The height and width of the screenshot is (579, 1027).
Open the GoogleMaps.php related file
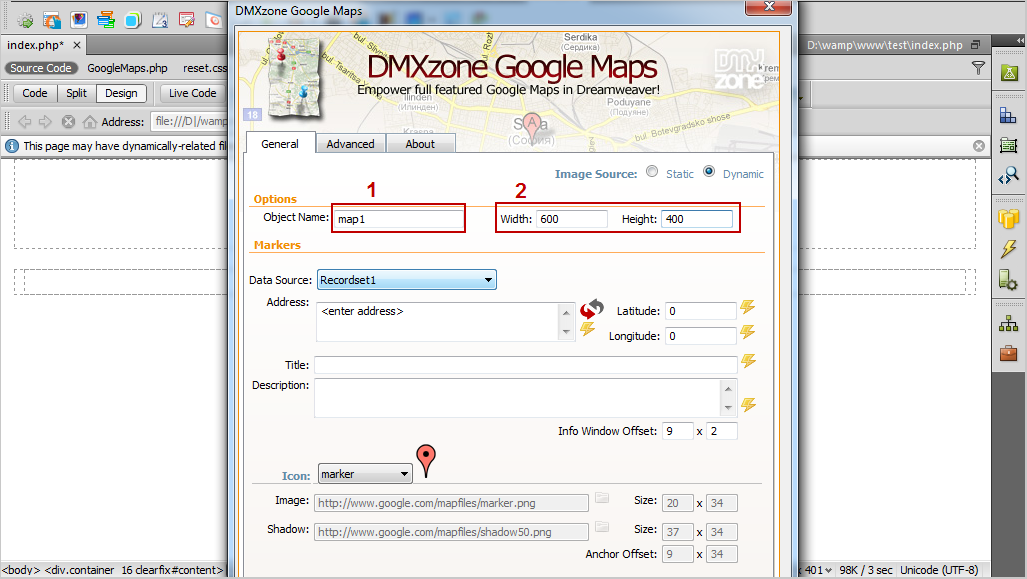(127, 68)
